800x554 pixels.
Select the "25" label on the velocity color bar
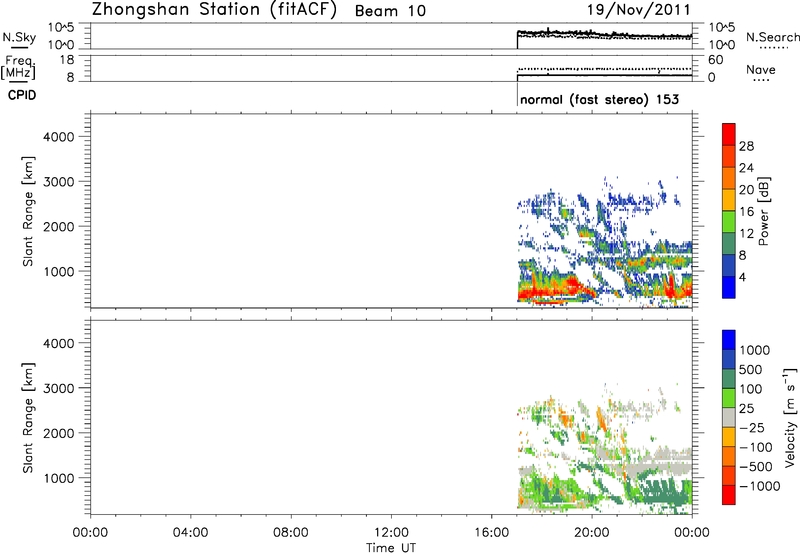pyautogui.click(x=746, y=409)
